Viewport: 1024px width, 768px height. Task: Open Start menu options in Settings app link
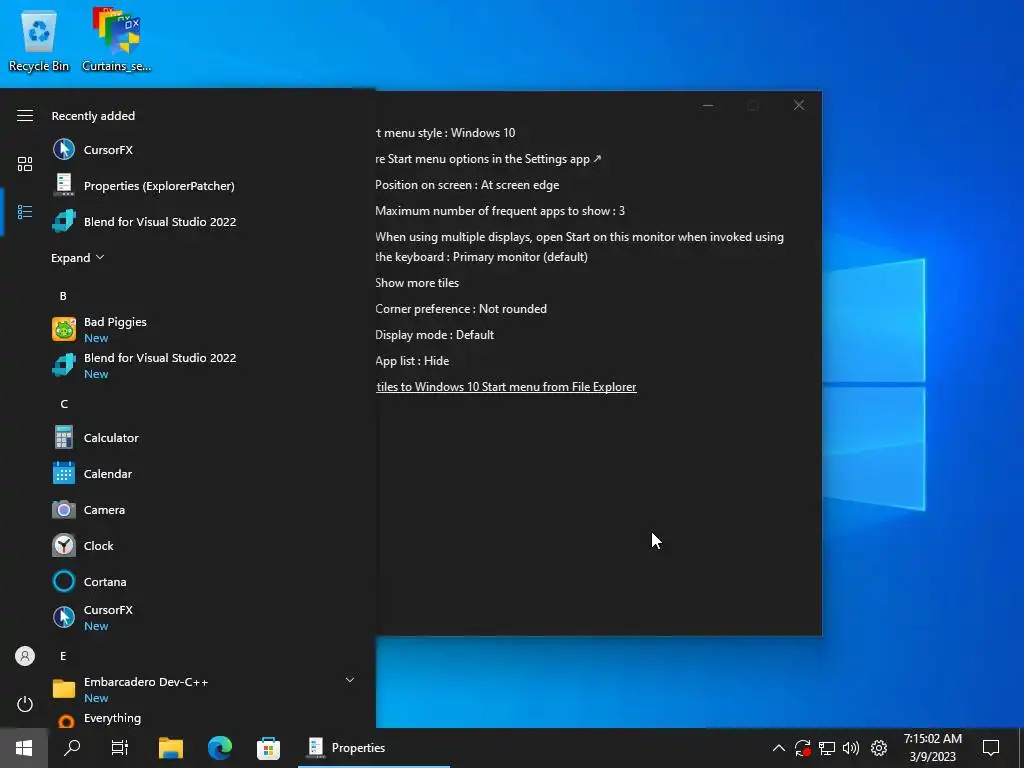(488, 159)
